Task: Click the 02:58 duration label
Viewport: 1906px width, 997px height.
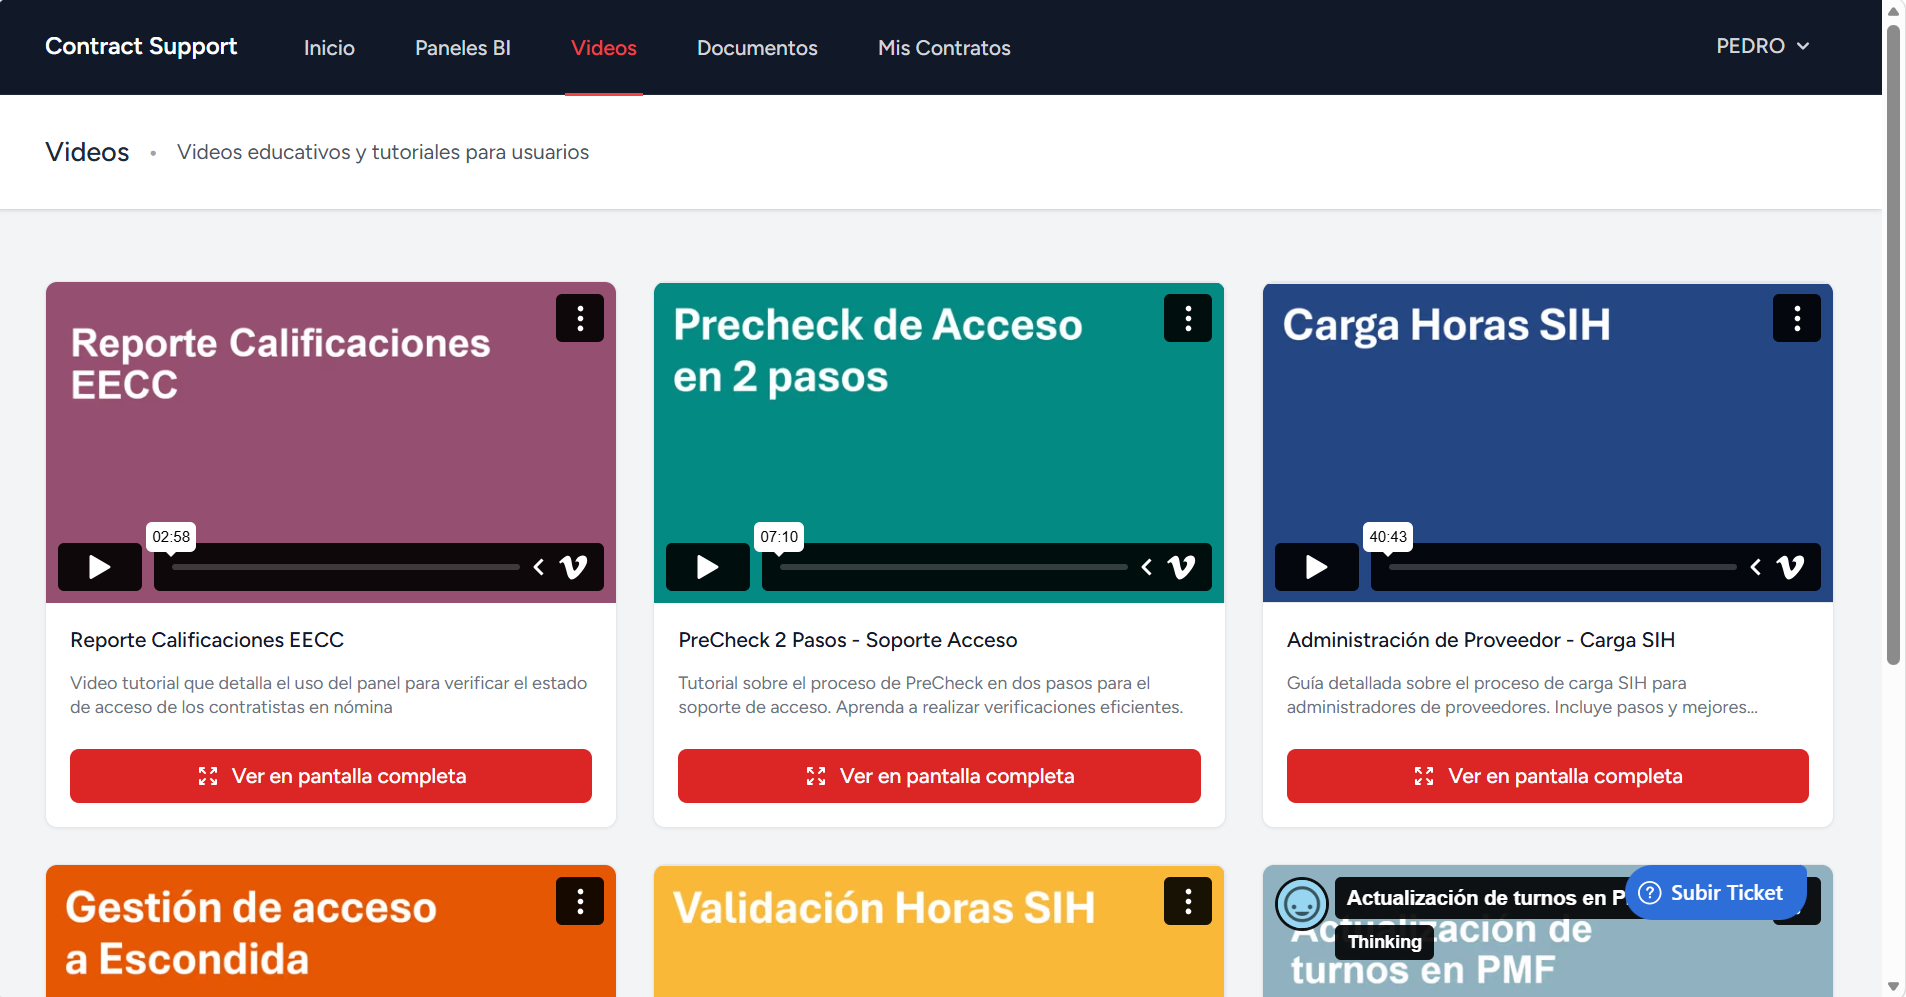Action: click(171, 537)
